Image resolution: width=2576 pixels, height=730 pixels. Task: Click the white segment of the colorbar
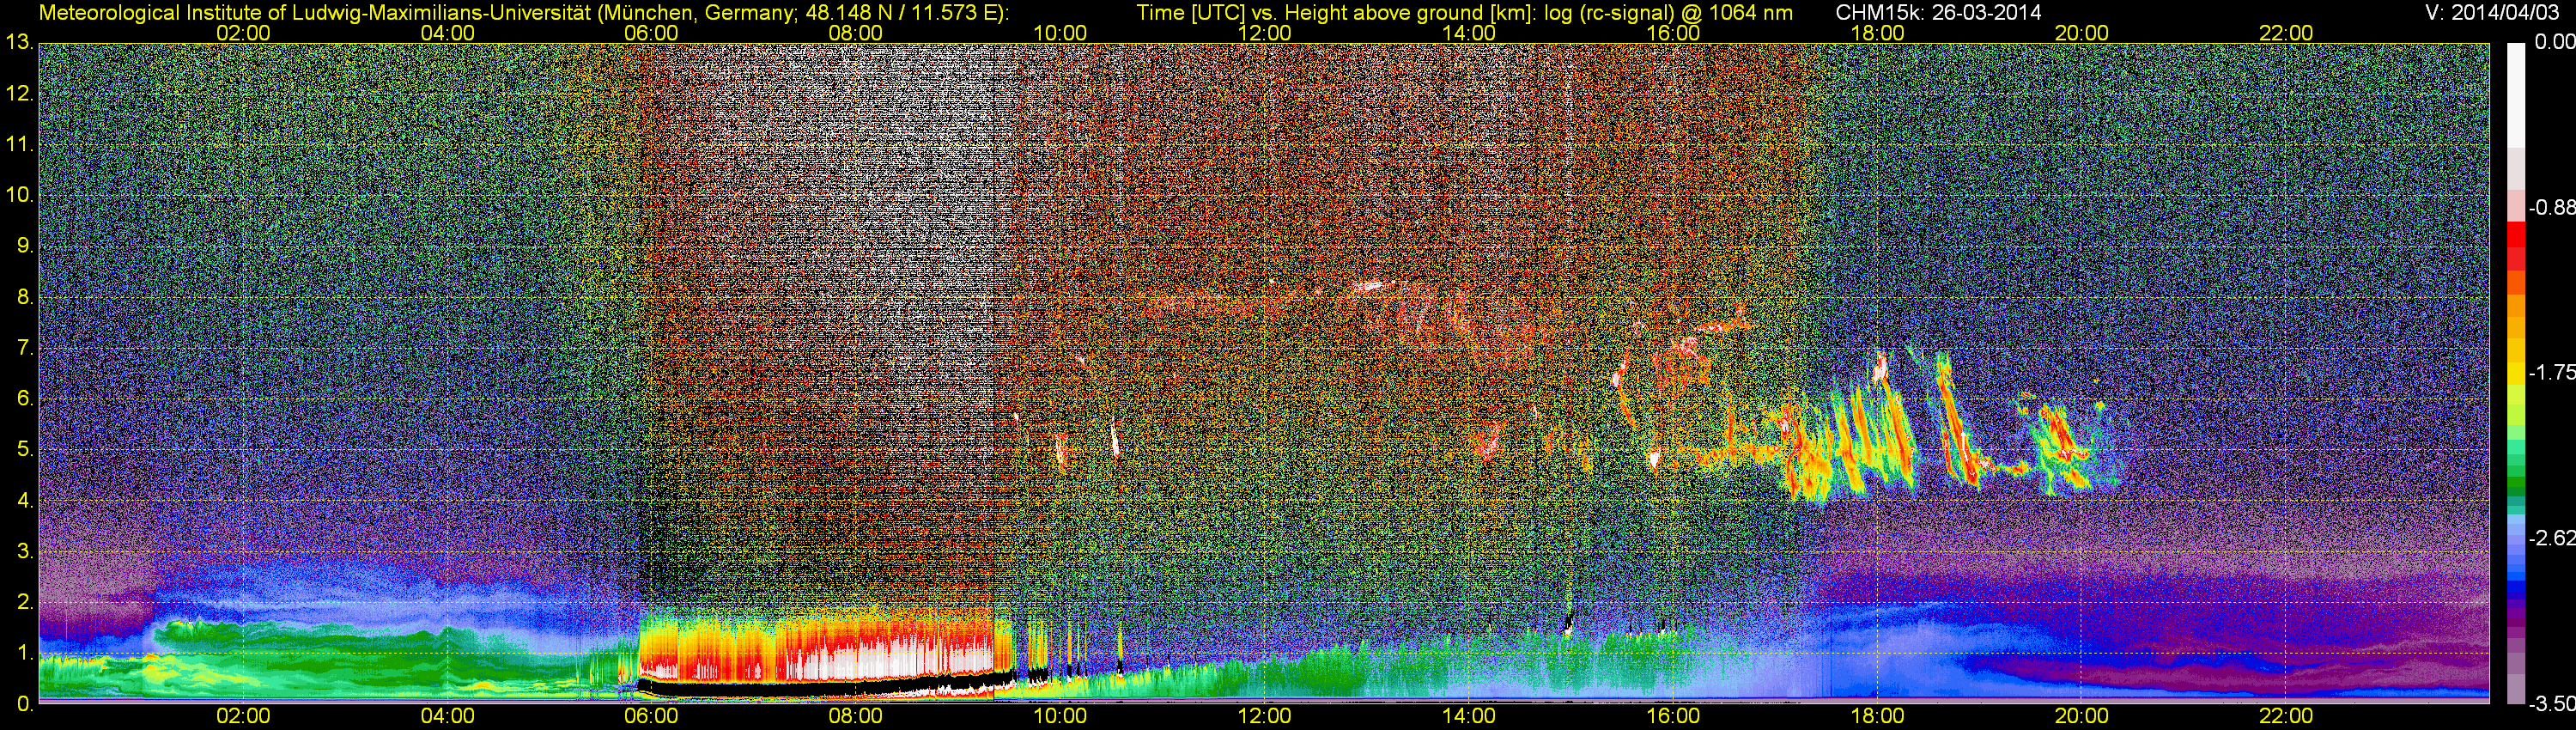[2516, 95]
